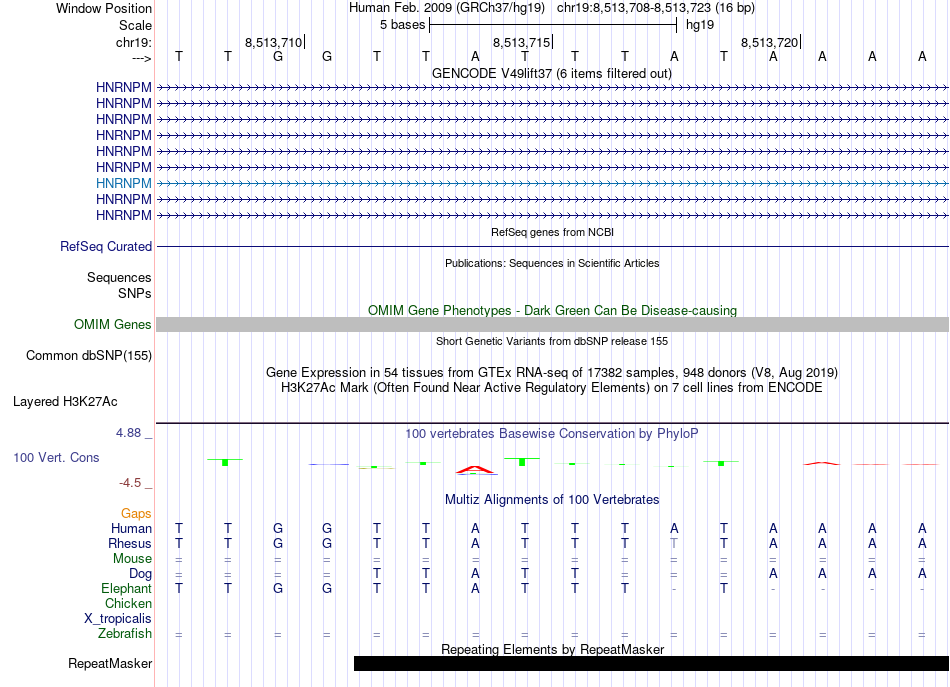Click the Chicken alignment row label
The image size is (950, 687).
tap(128, 603)
